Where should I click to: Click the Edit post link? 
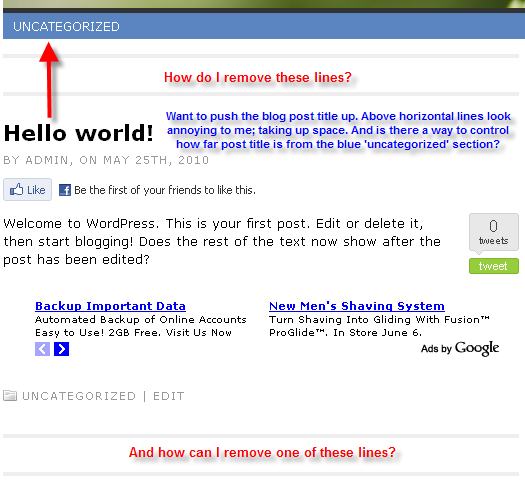pos(169,396)
